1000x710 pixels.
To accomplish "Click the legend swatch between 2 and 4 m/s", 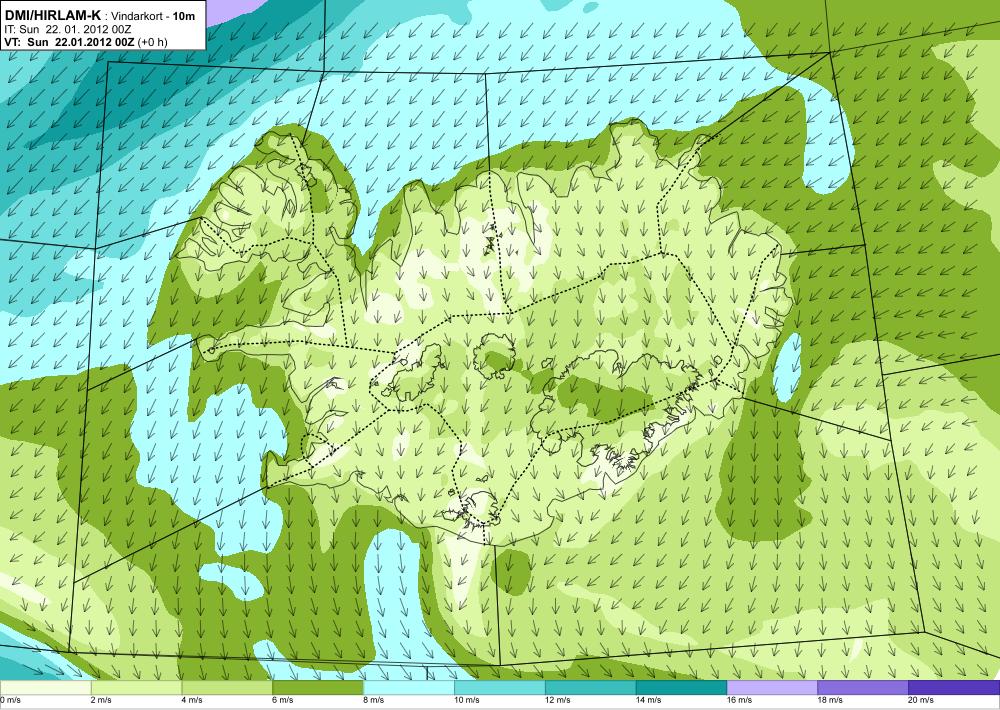I will point(136,688).
